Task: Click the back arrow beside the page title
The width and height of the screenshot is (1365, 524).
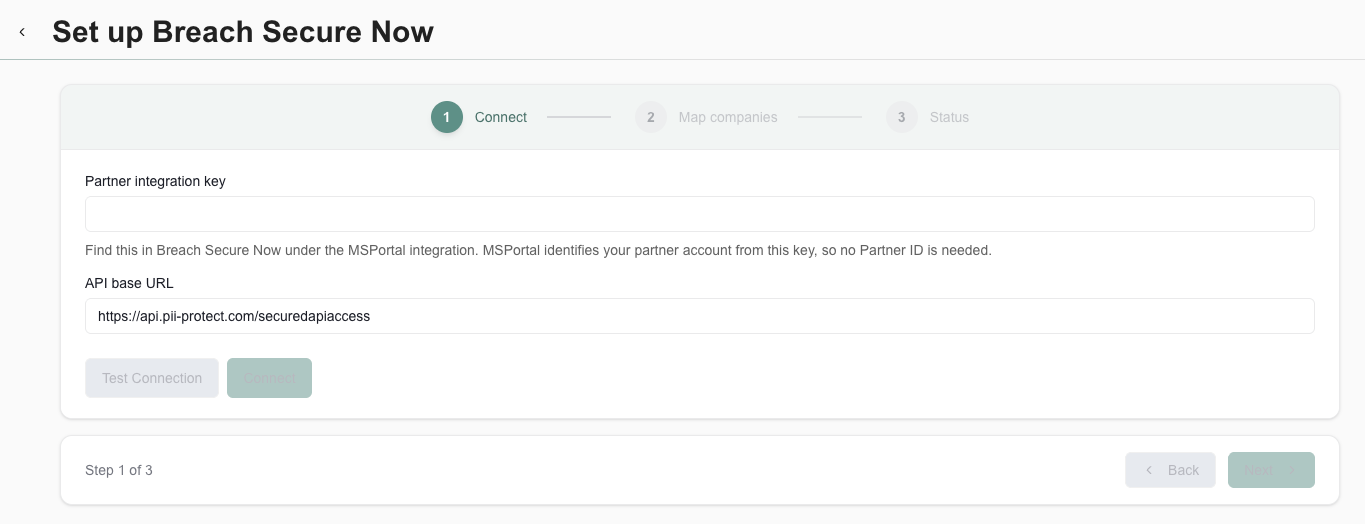Action: tap(22, 32)
